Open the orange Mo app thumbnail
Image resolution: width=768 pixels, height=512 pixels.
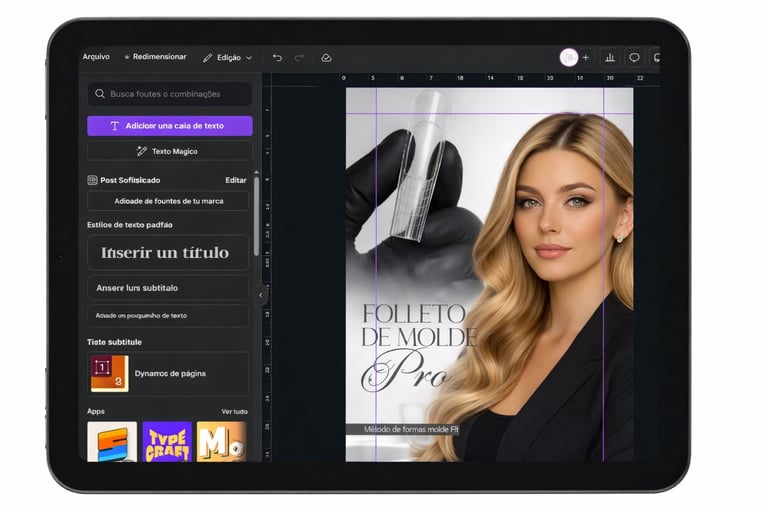click(221, 441)
